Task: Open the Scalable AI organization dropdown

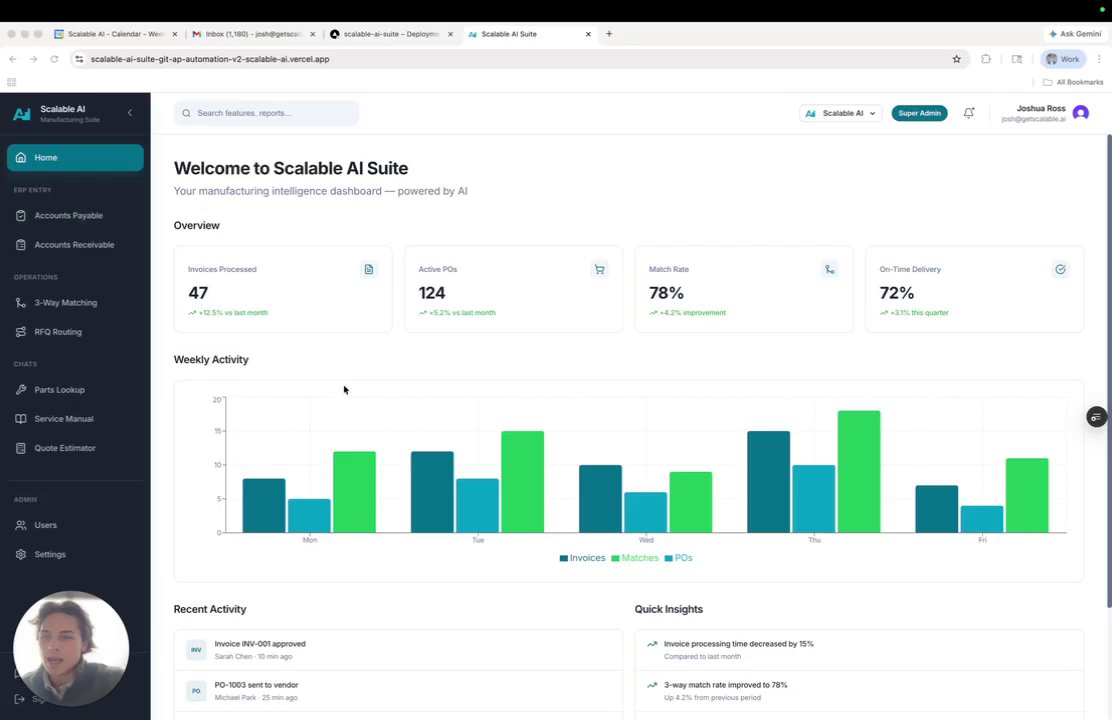Action: (x=841, y=113)
